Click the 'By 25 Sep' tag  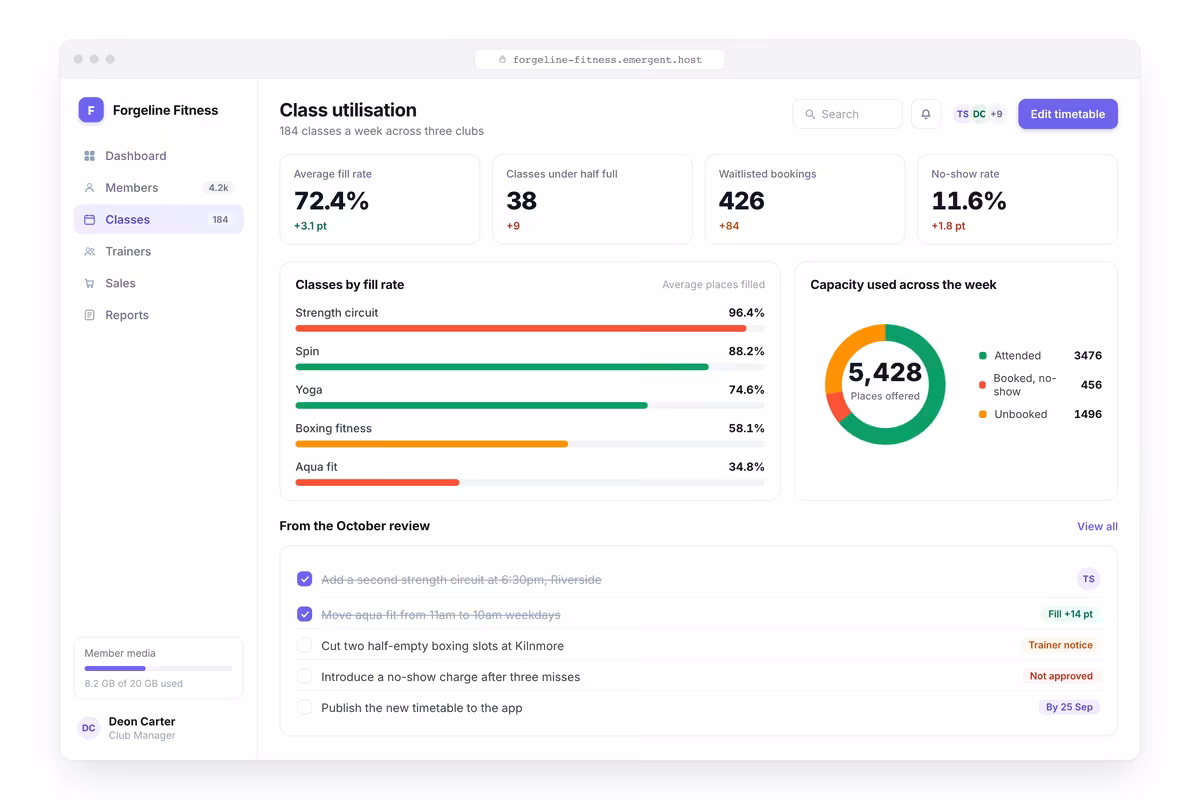coord(1069,707)
